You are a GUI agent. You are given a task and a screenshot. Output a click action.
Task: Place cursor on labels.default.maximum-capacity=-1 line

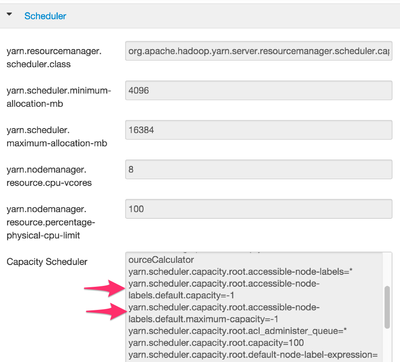(203, 319)
